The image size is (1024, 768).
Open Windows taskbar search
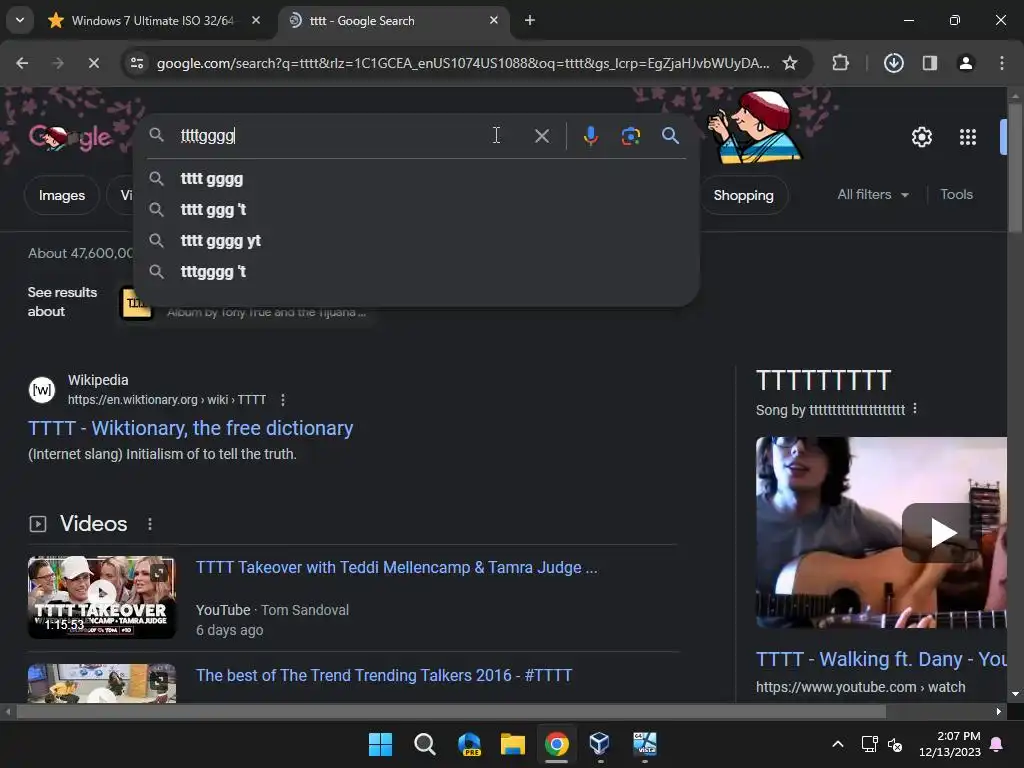coord(424,744)
